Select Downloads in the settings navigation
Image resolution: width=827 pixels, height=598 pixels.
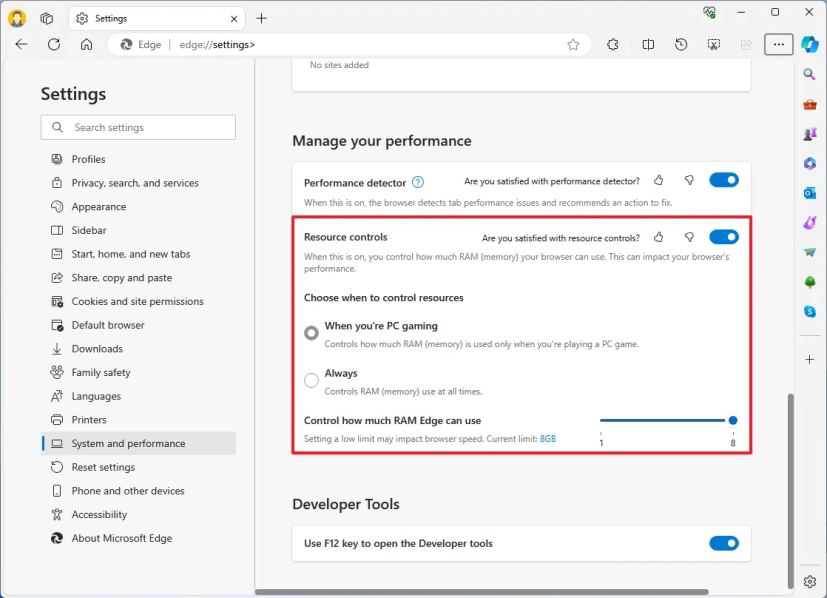tap(97, 348)
